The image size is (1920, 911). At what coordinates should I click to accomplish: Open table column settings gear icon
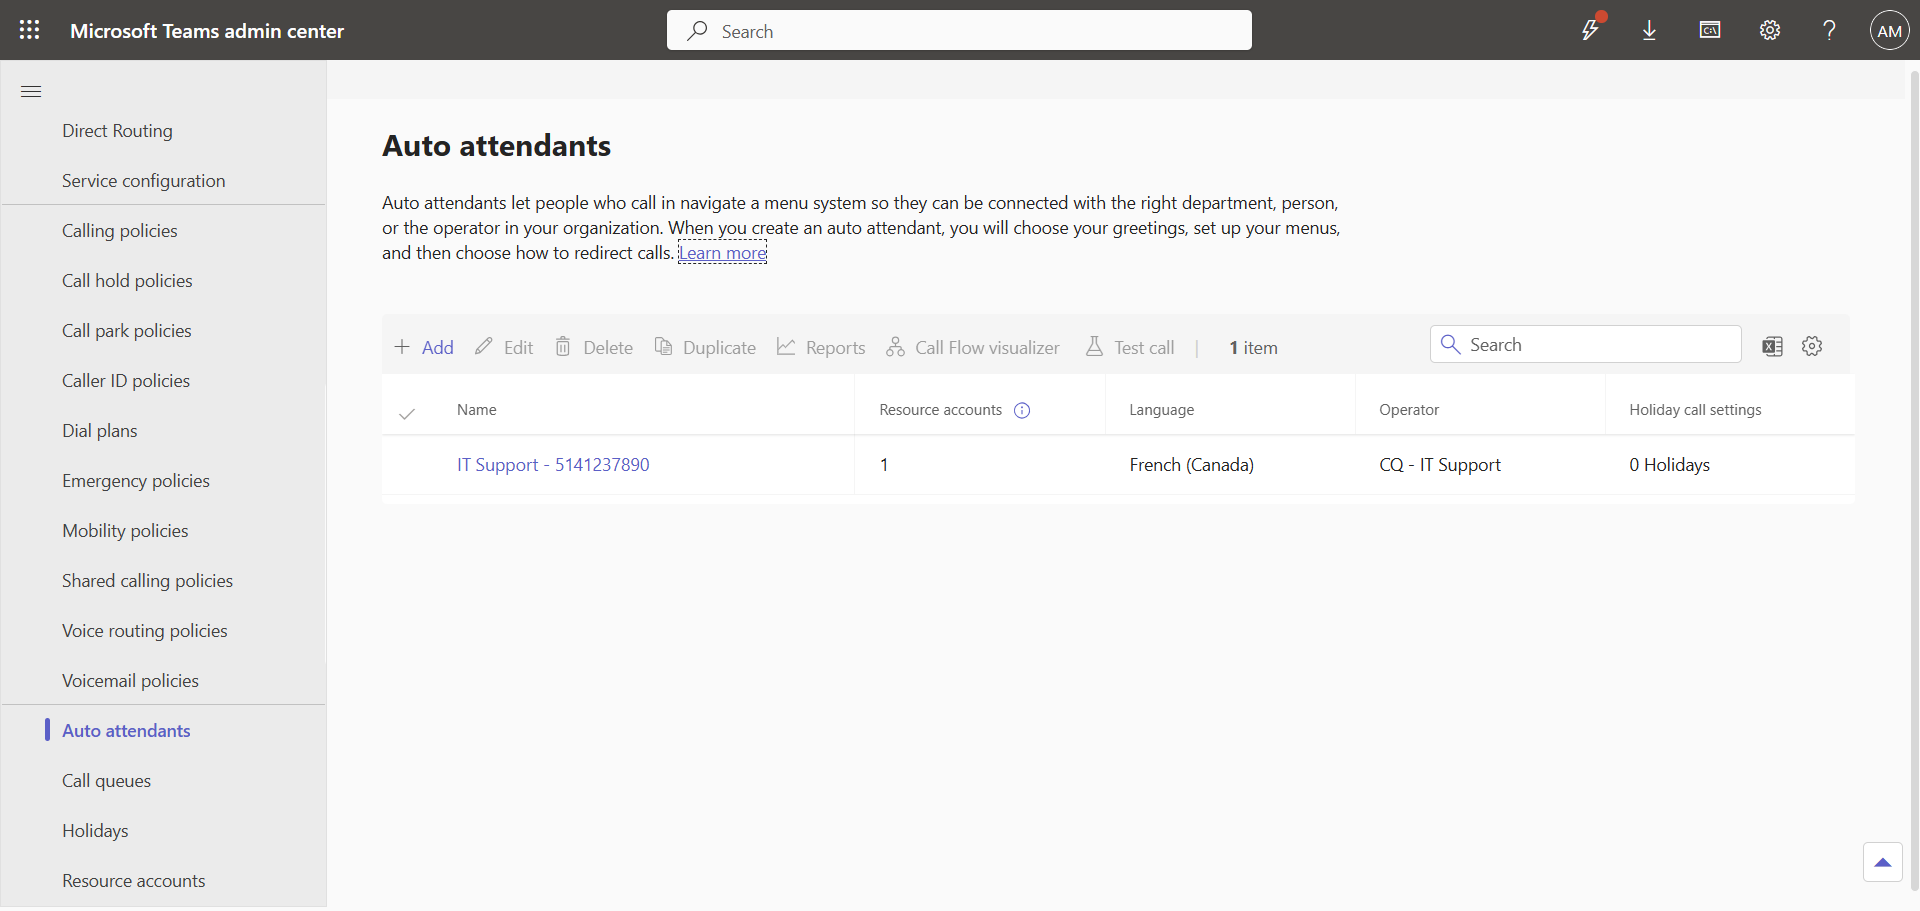(x=1812, y=346)
